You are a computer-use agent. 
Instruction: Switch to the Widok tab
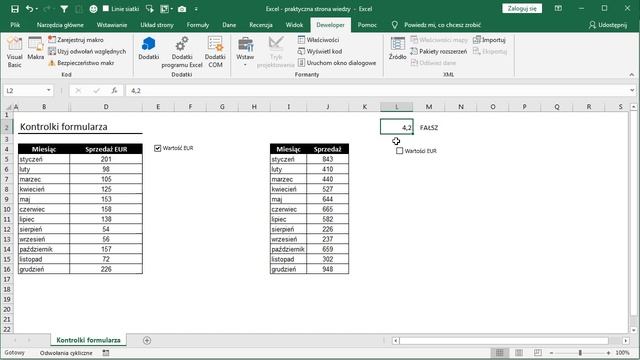294,25
